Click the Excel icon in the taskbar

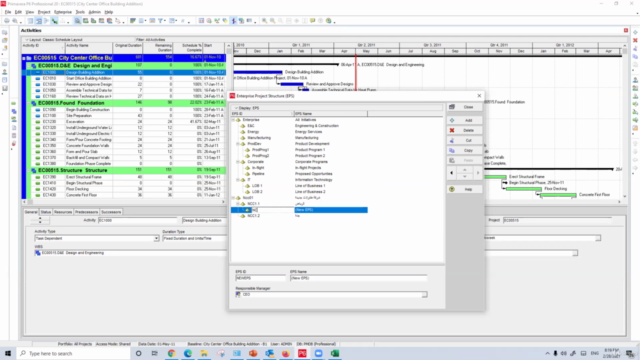pos(335,353)
